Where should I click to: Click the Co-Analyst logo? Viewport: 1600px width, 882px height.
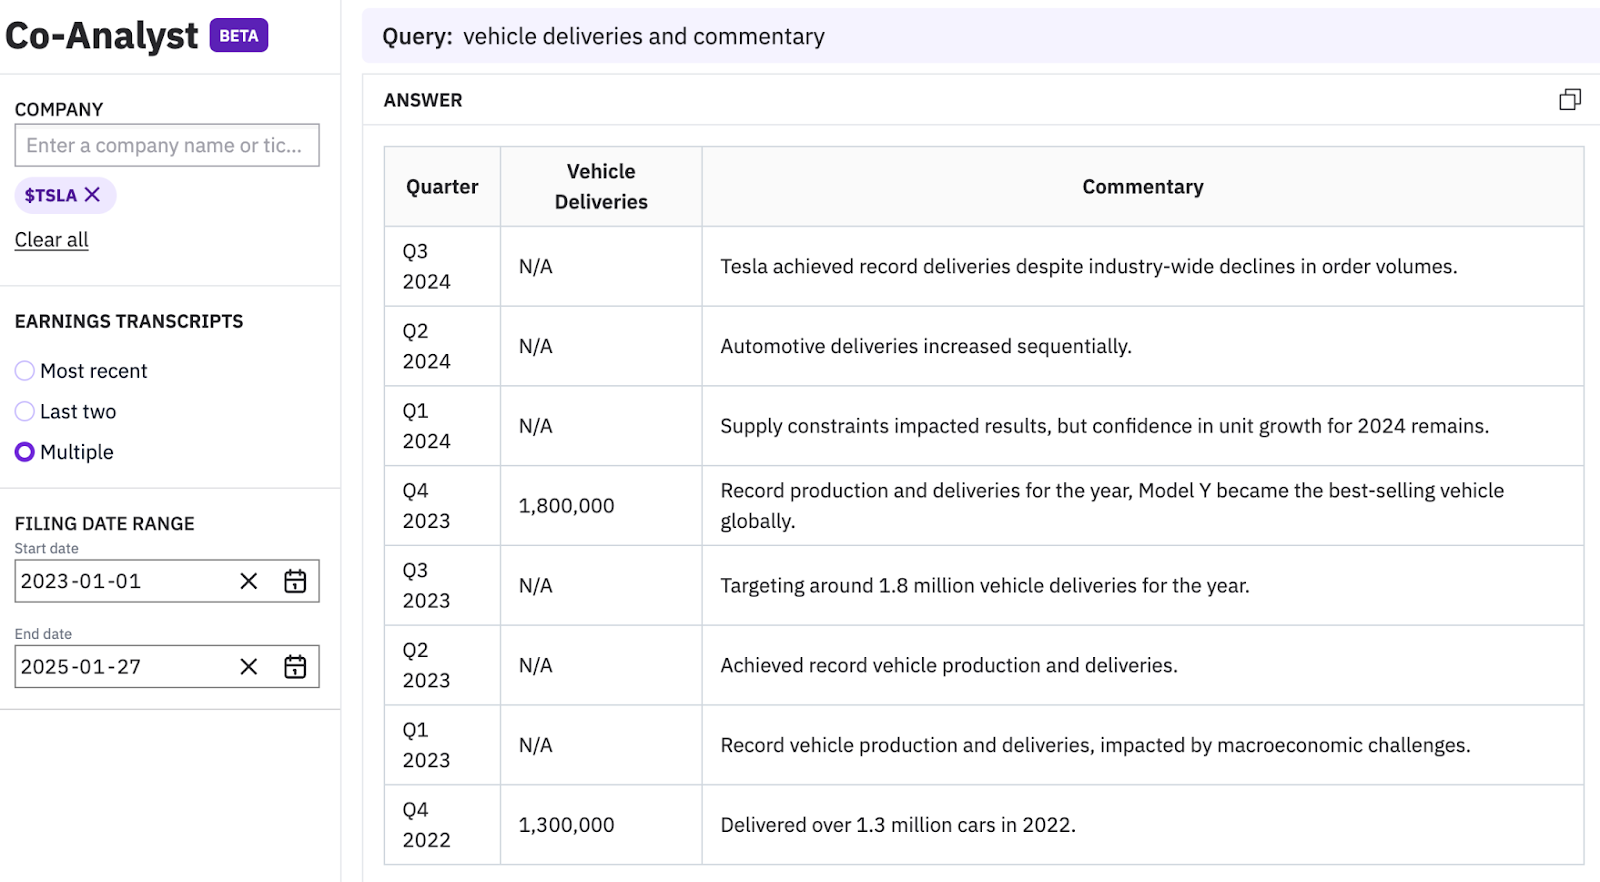click(101, 36)
